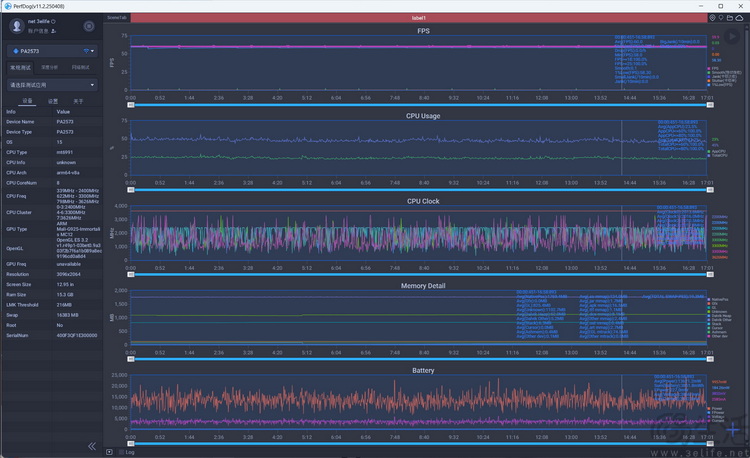Switch to the third test mode tab
750x458 pixels.
click(80, 67)
